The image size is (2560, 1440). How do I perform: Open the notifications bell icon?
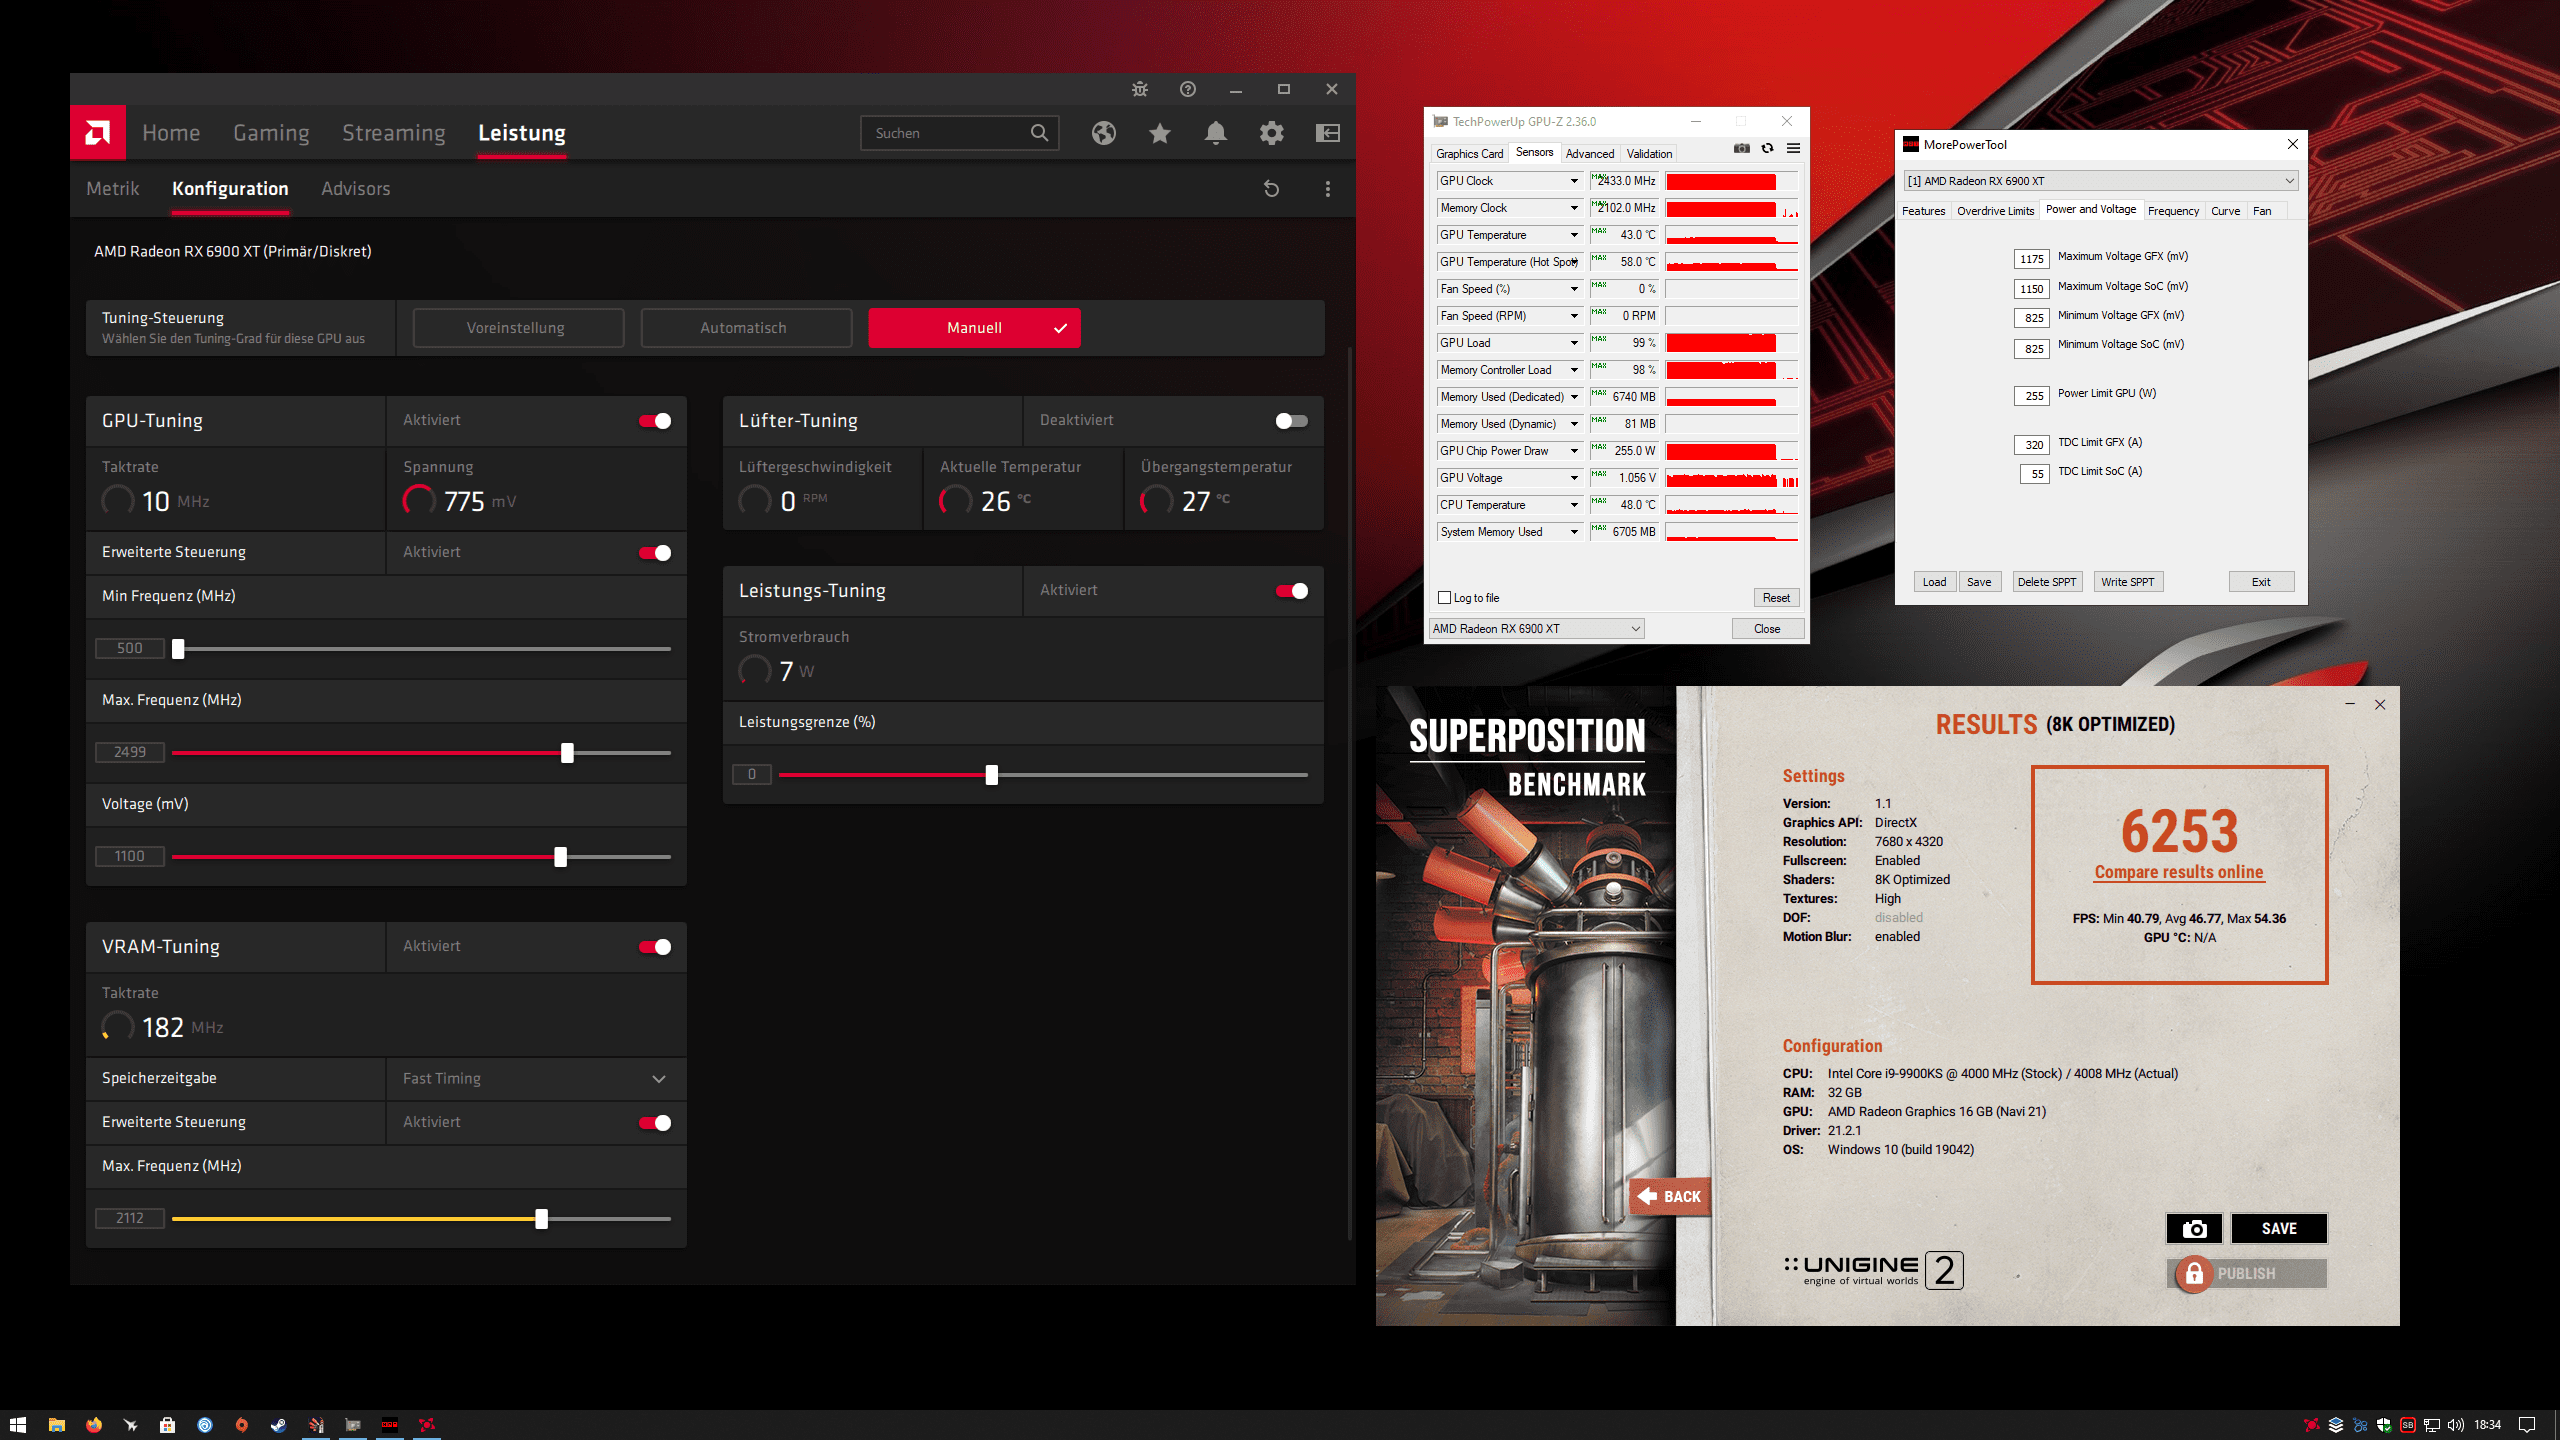click(x=1215, y=132)
